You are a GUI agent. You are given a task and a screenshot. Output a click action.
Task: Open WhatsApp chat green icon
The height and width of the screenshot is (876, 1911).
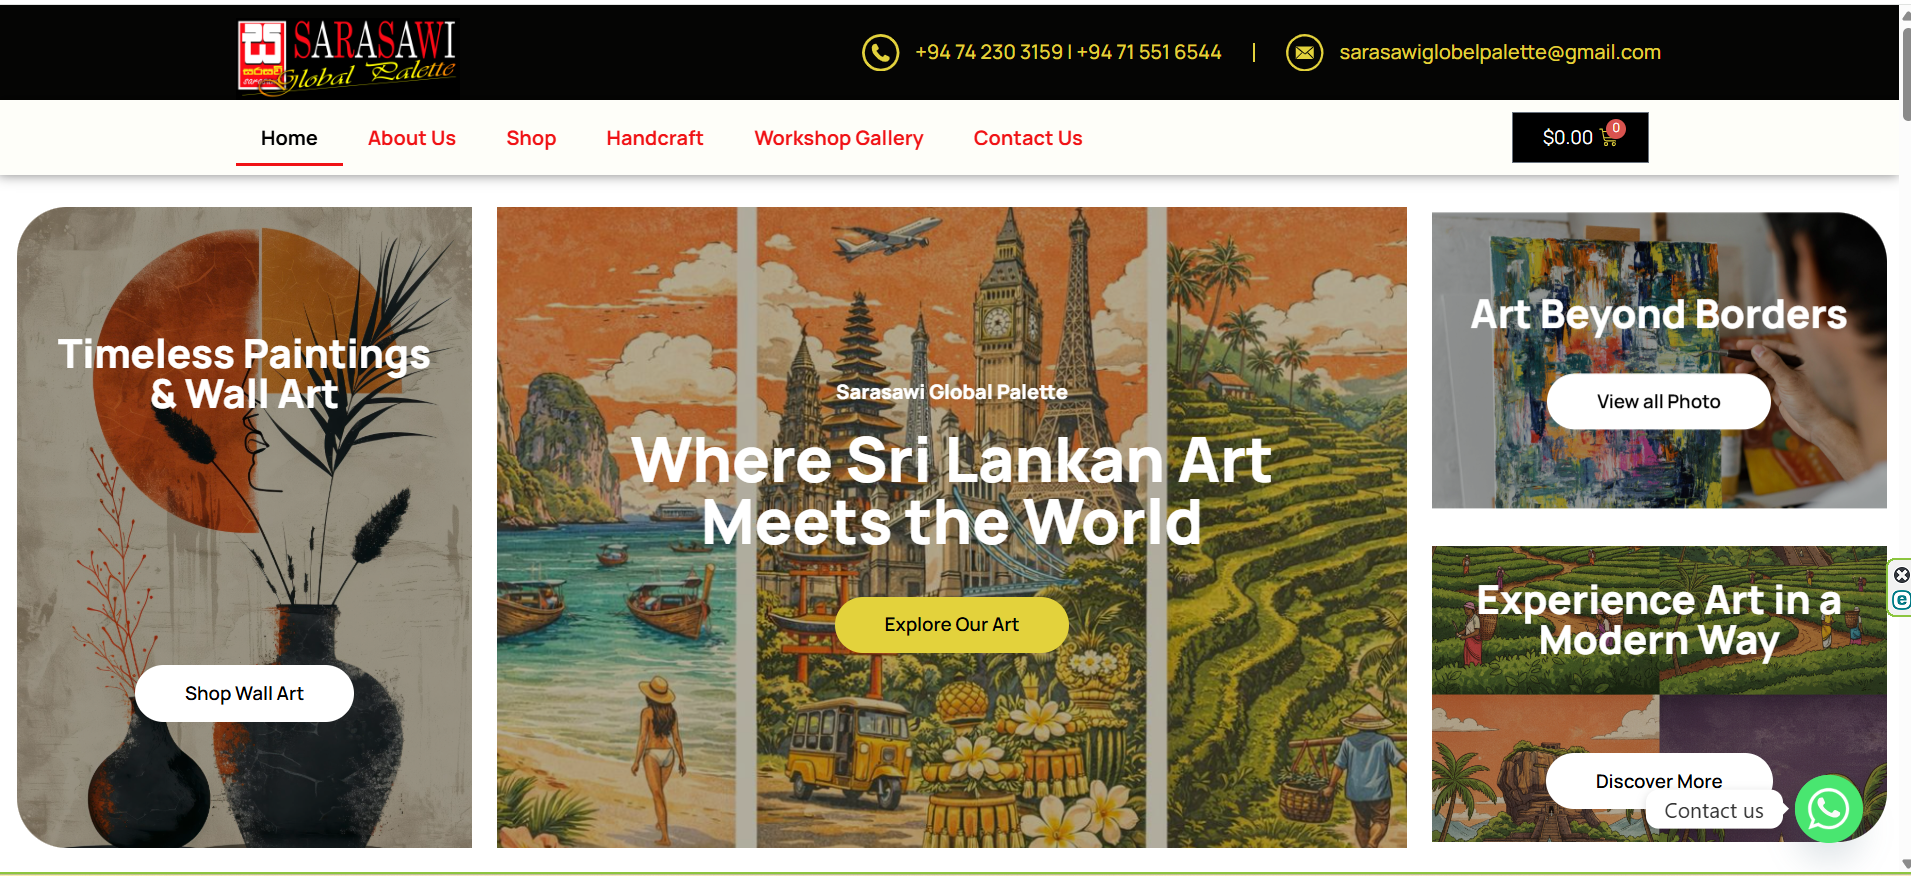[1828, 809]
